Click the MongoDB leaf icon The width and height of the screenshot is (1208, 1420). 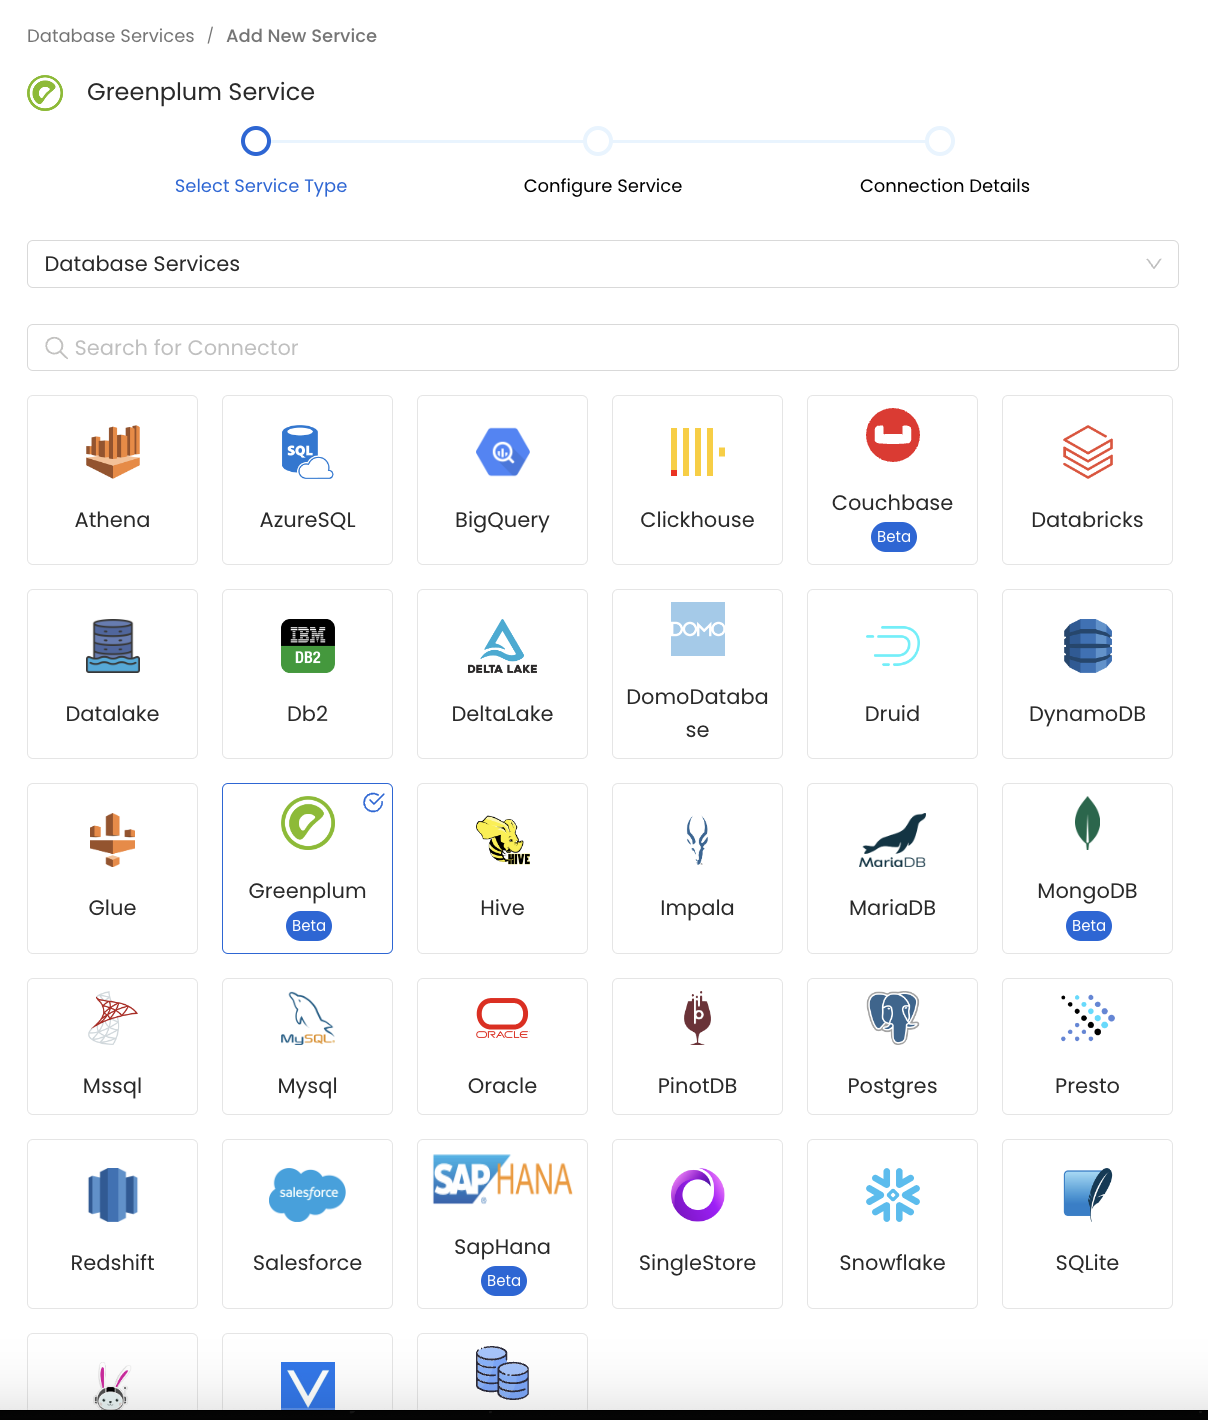(x=1087, y=823)
